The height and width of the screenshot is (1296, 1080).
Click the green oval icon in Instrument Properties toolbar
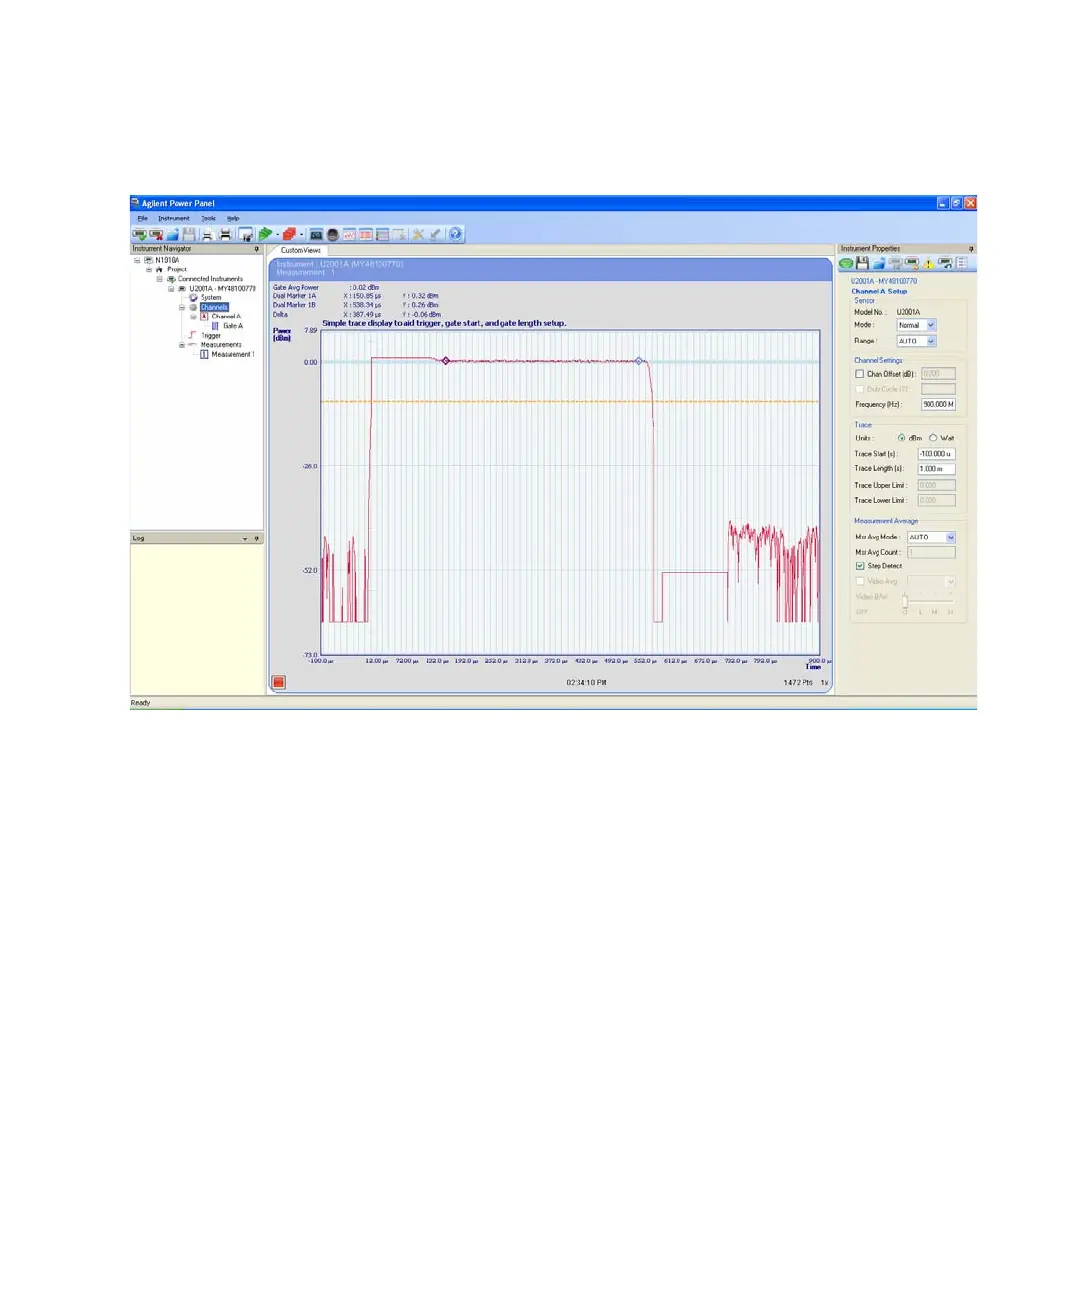click(846, 263)
